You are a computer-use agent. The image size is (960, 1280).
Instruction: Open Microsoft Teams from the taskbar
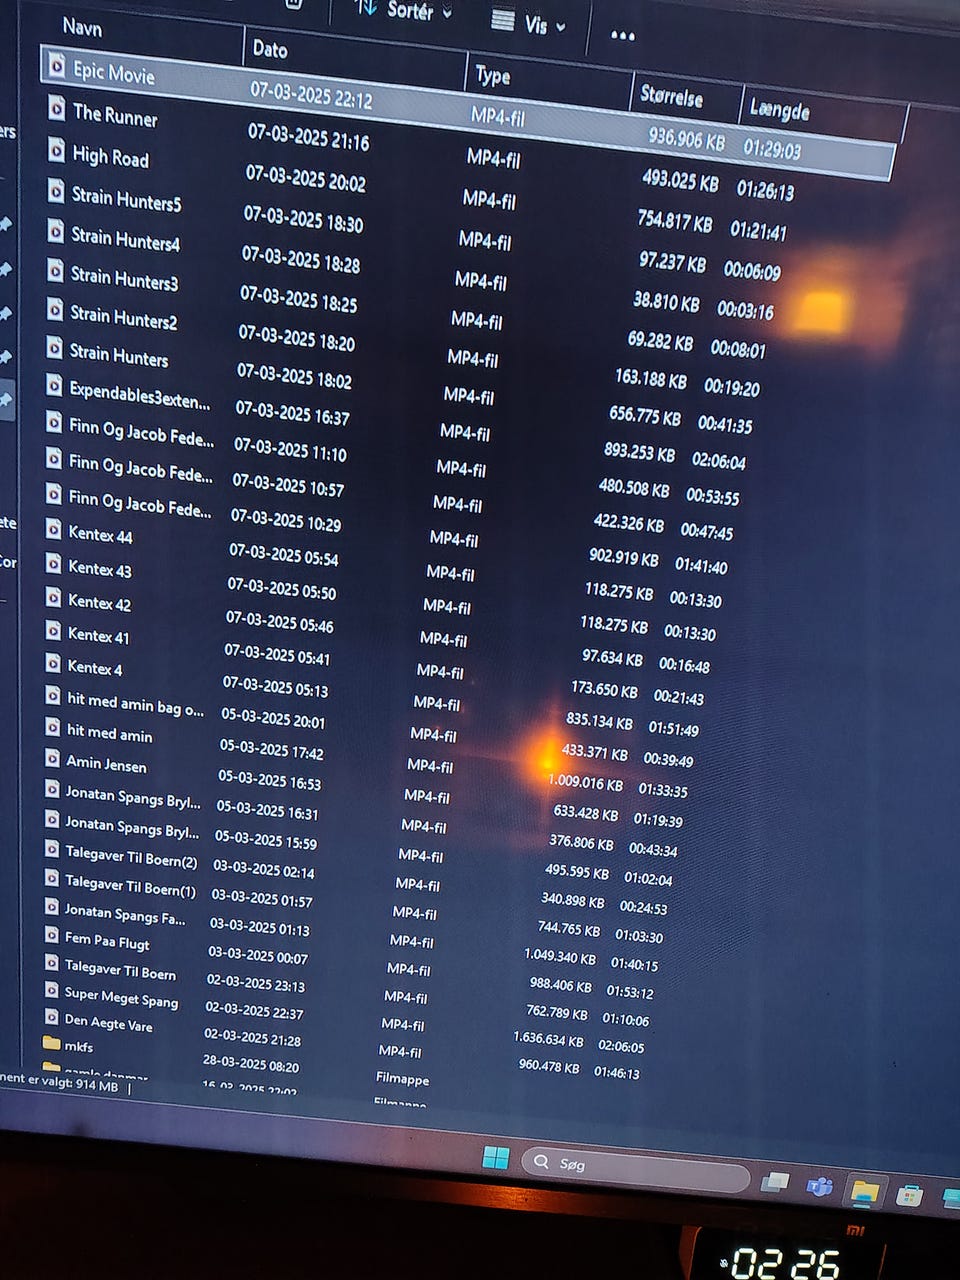pyautogui.click(x=820, y=1187)
